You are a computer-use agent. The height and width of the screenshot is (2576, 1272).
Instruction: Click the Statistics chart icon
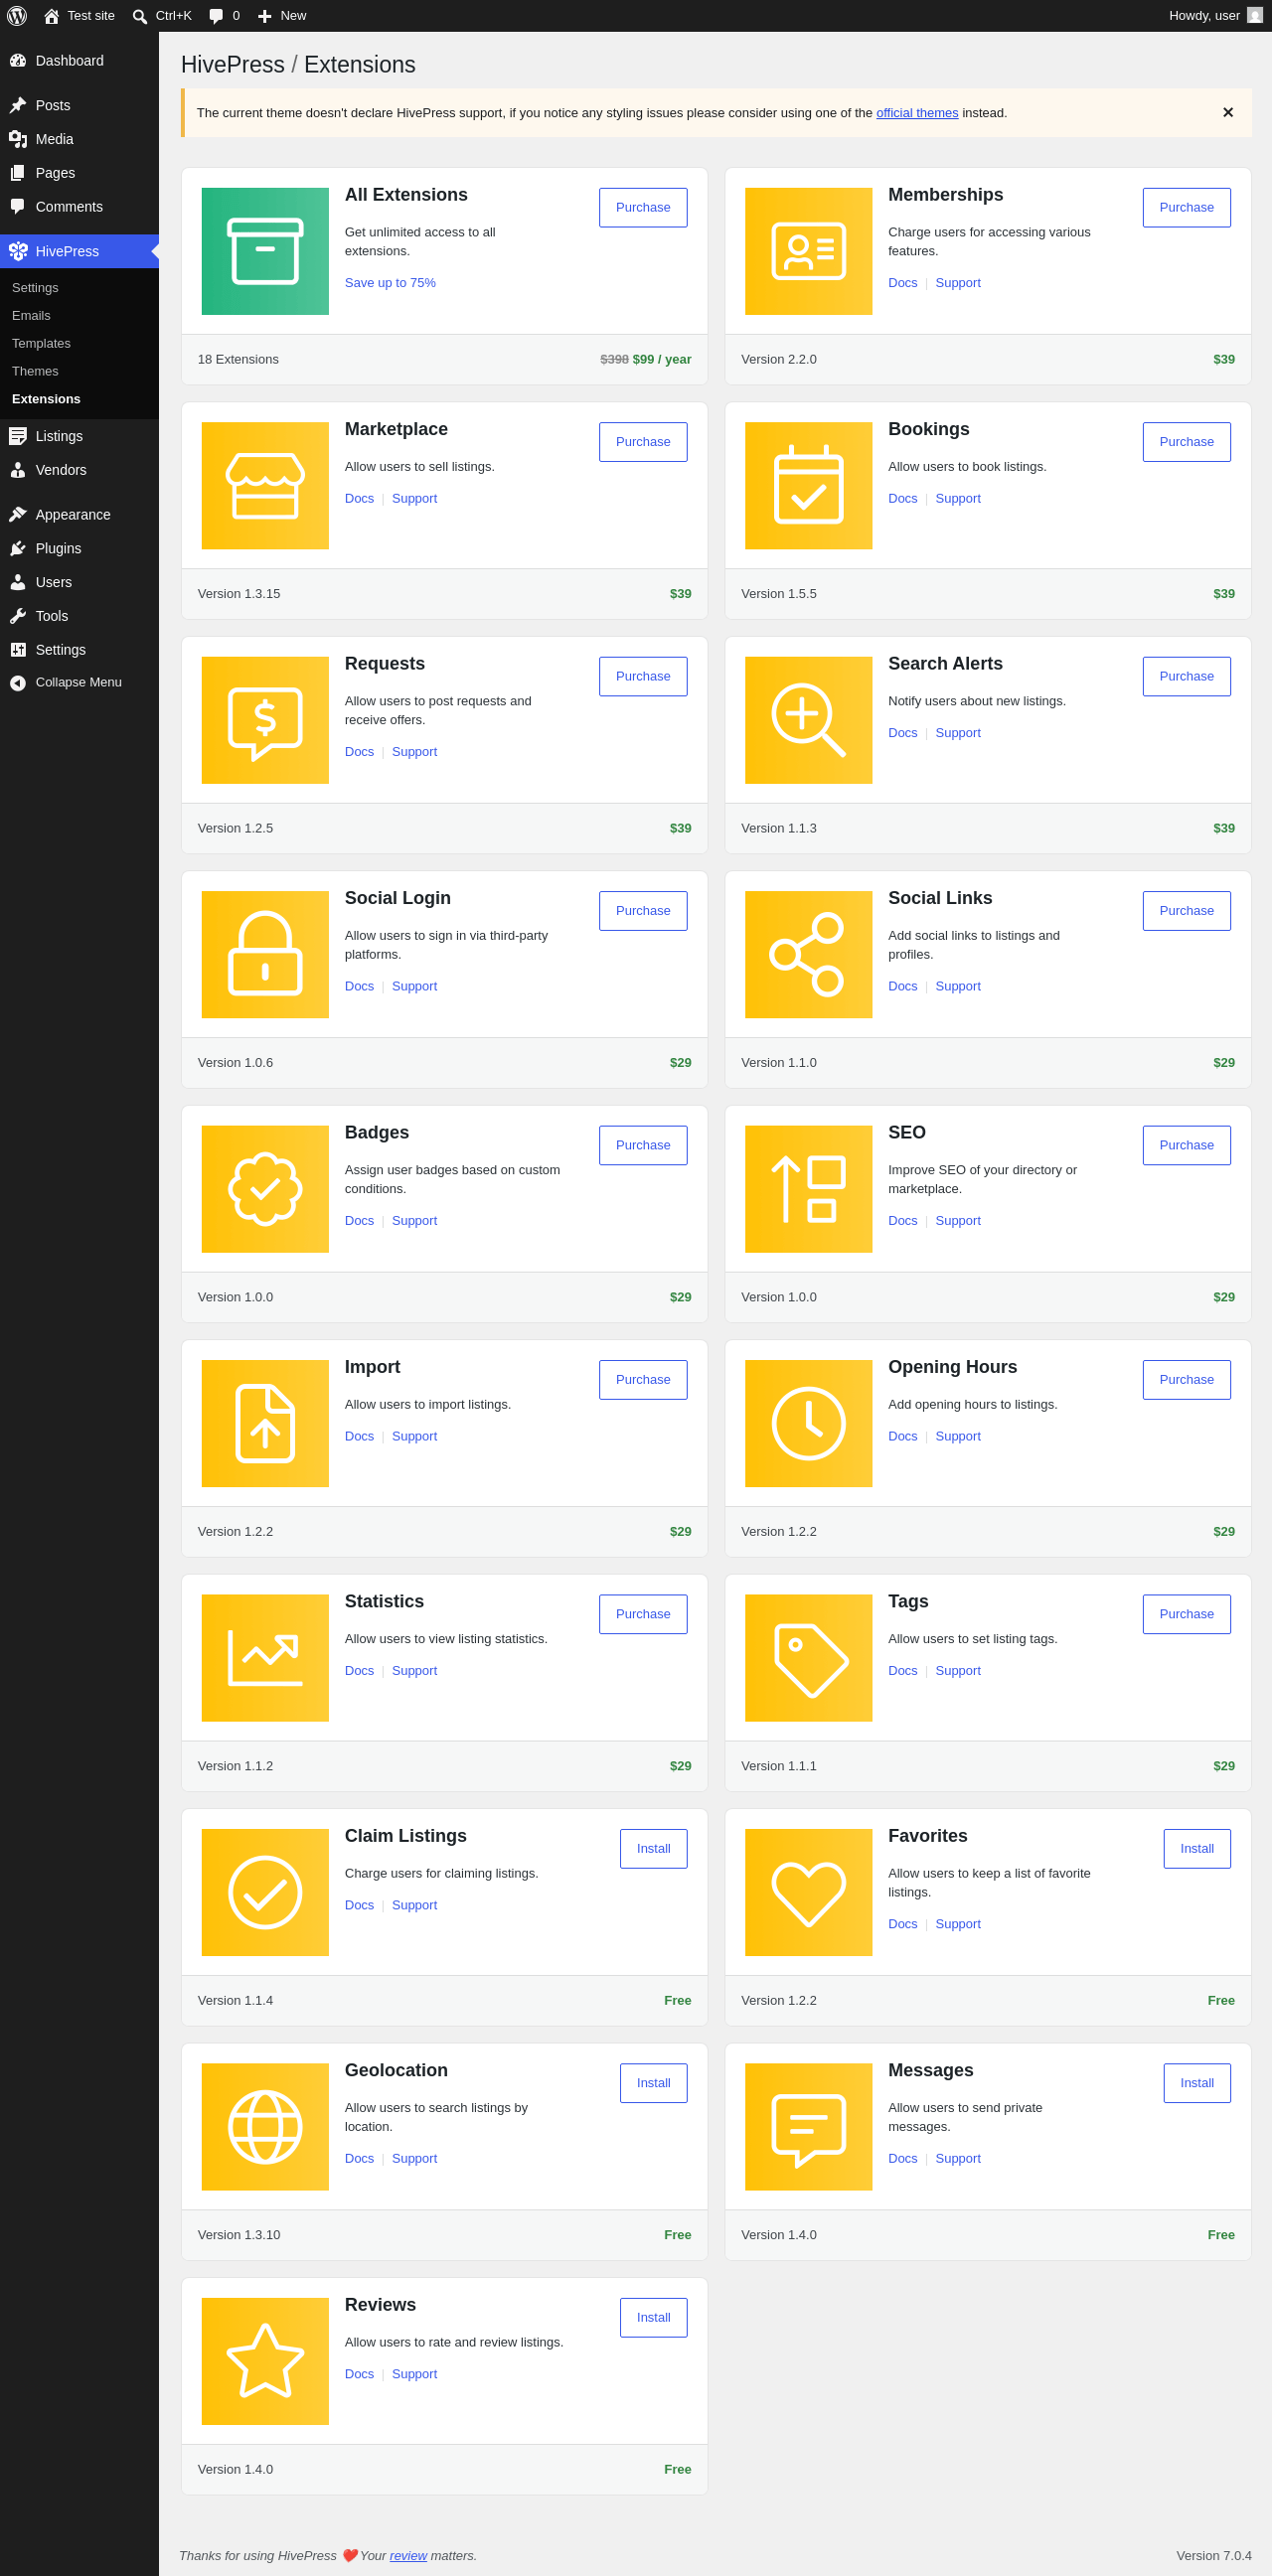click(265, 1658)
